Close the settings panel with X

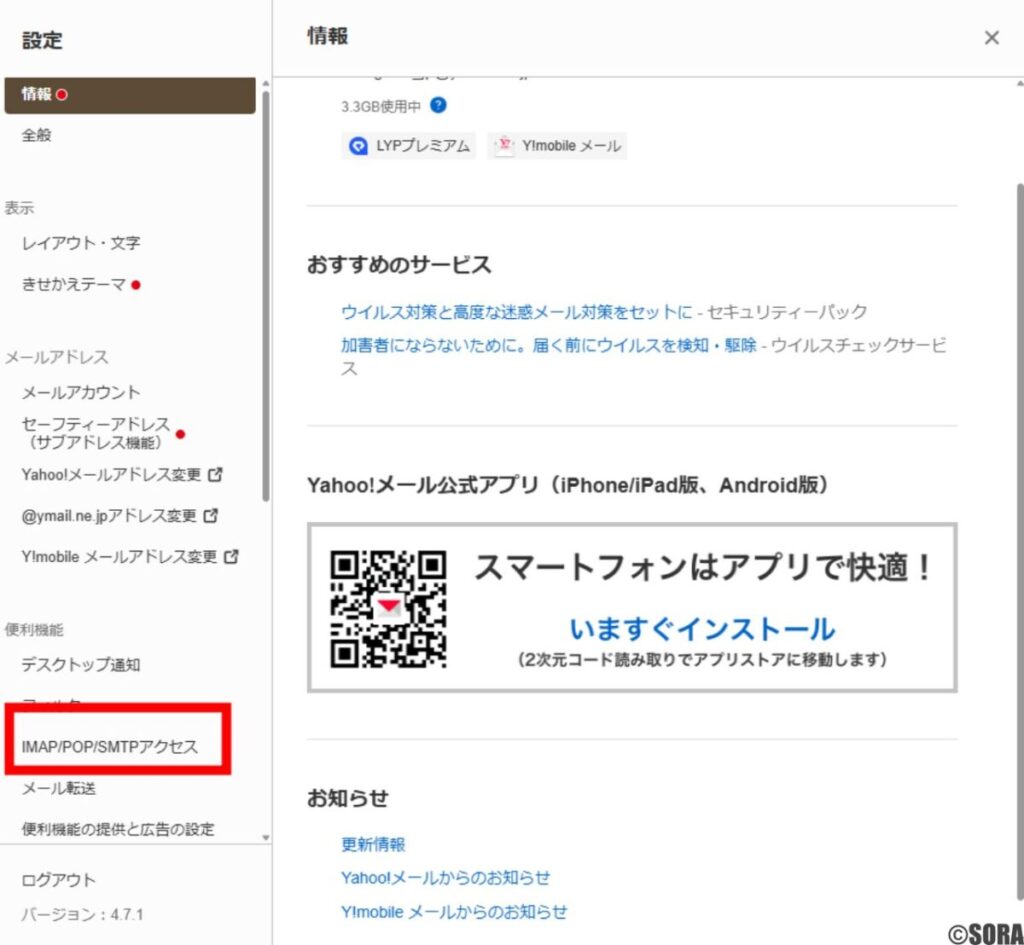991,38
